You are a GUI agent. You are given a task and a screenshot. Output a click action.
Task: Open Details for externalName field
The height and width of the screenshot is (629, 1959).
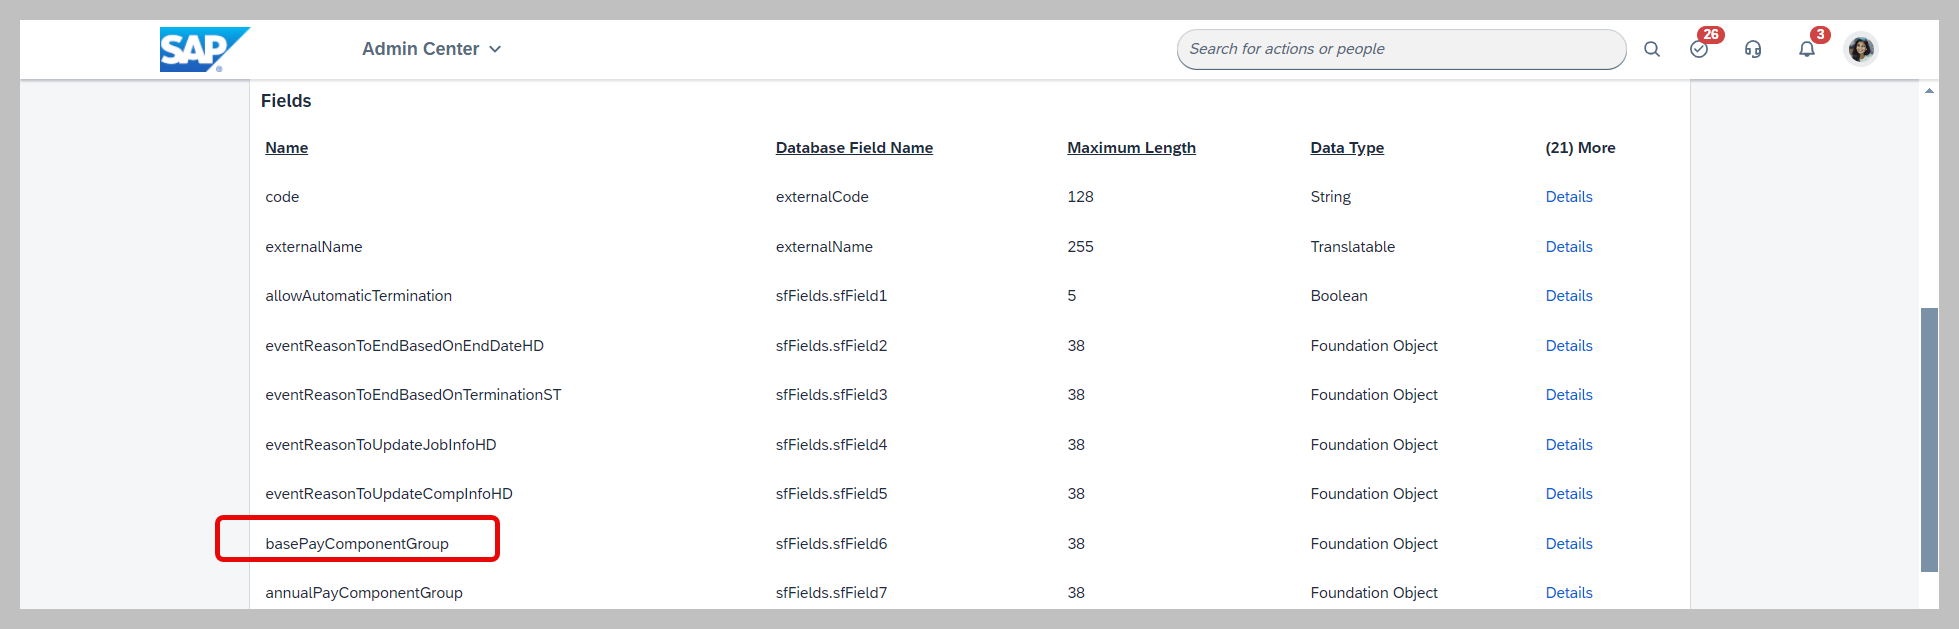[x=1569, y=247]
